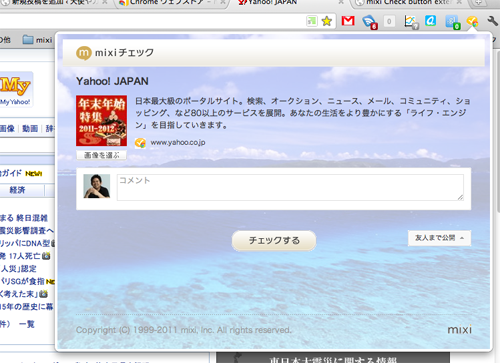Click the mixi Check extension icon in toolbar
Viewport: 500px width, 363px height.
(x=472, y=22)
